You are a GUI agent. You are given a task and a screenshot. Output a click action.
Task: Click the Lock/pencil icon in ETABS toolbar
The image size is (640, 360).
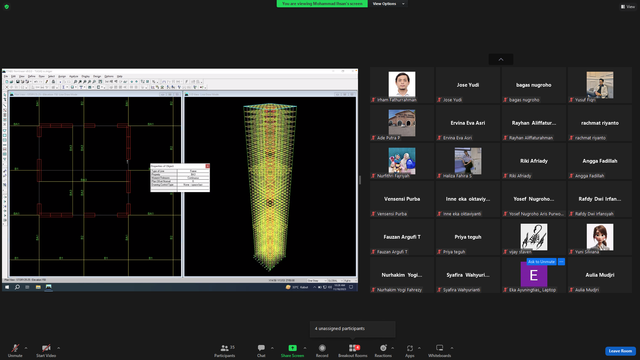point(47,82)
